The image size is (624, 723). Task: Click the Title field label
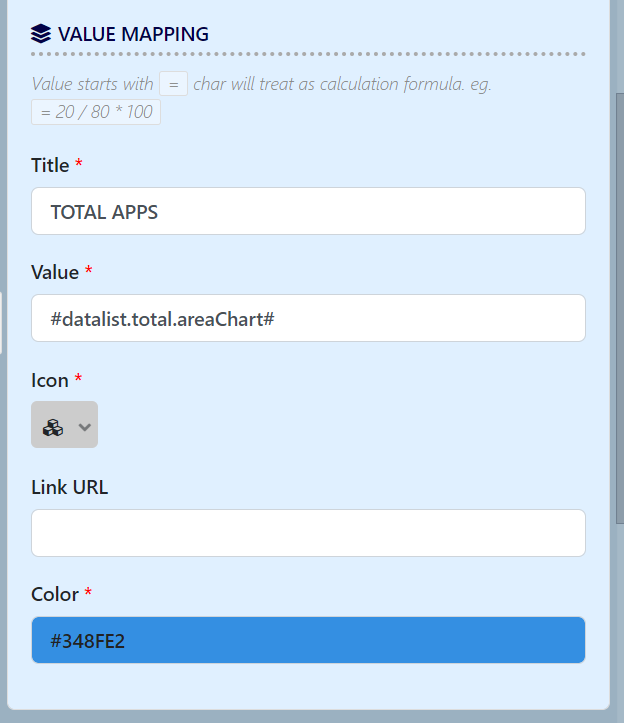pyautogui.click(x=50, y=165)
